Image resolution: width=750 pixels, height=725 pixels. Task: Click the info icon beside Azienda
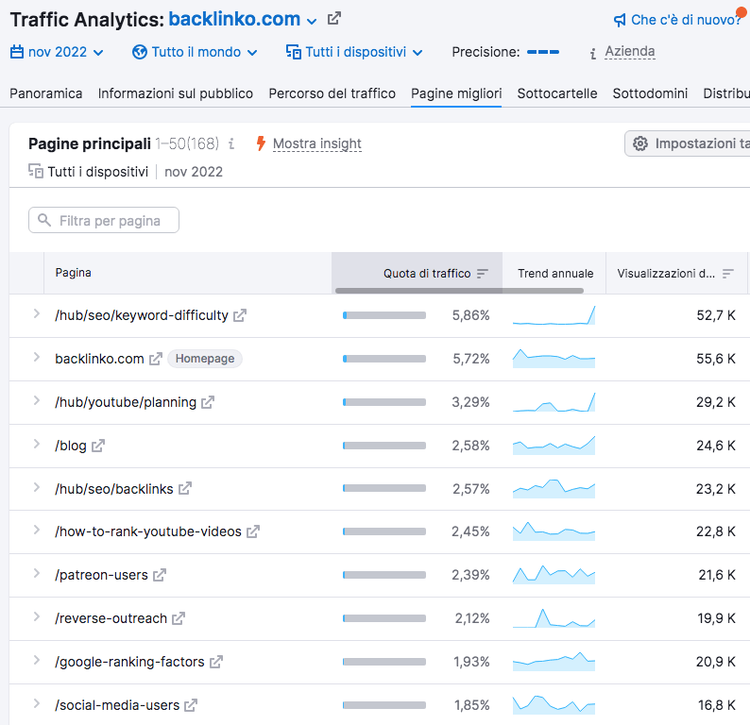point(593,54)
